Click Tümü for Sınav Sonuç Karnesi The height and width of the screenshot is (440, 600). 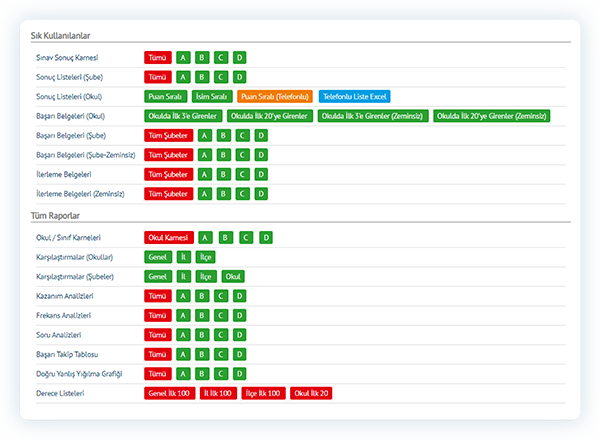coord(157,58)
